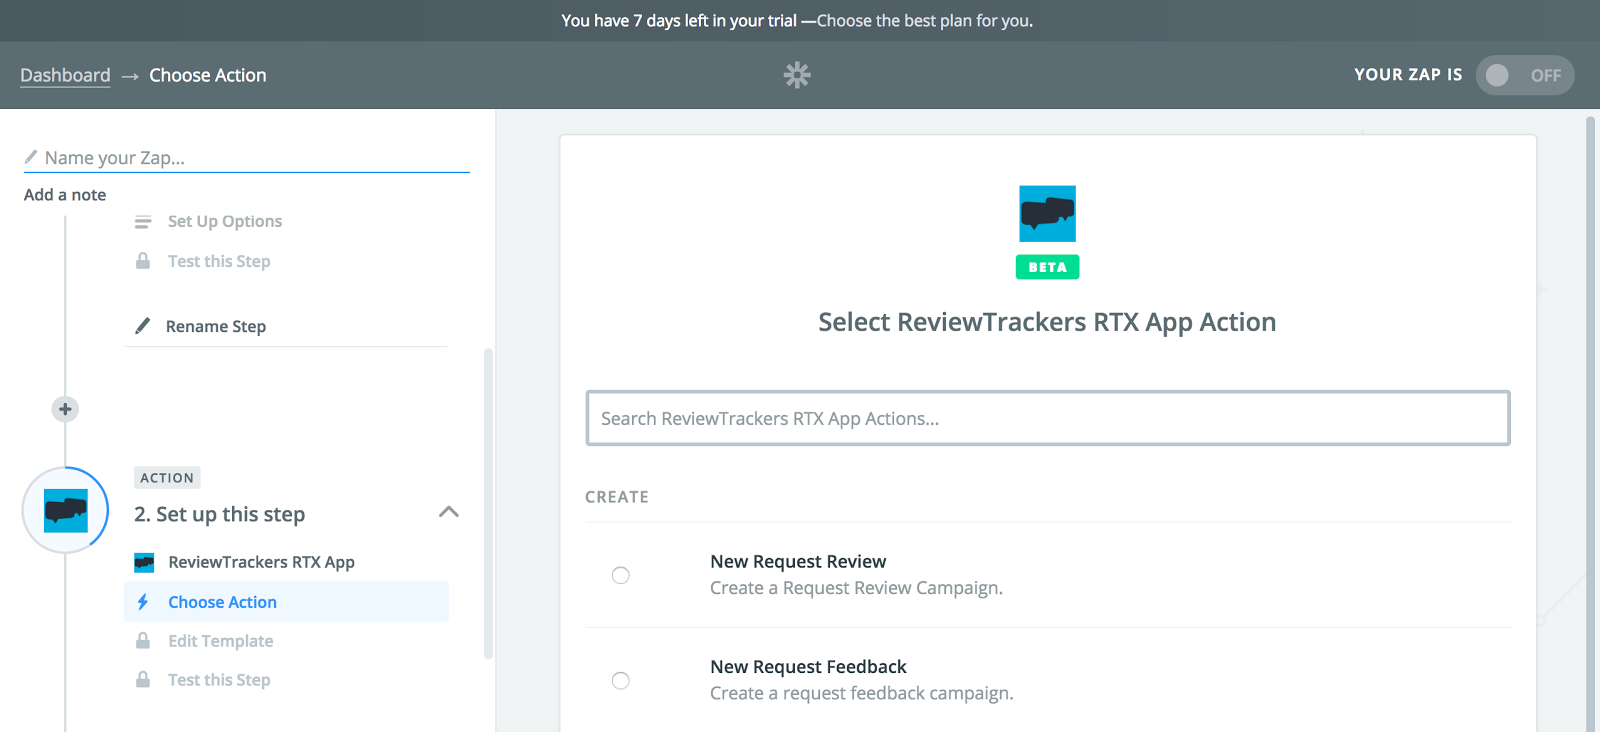Click Choose Action breadcrumb text

[x=208, y=75]
